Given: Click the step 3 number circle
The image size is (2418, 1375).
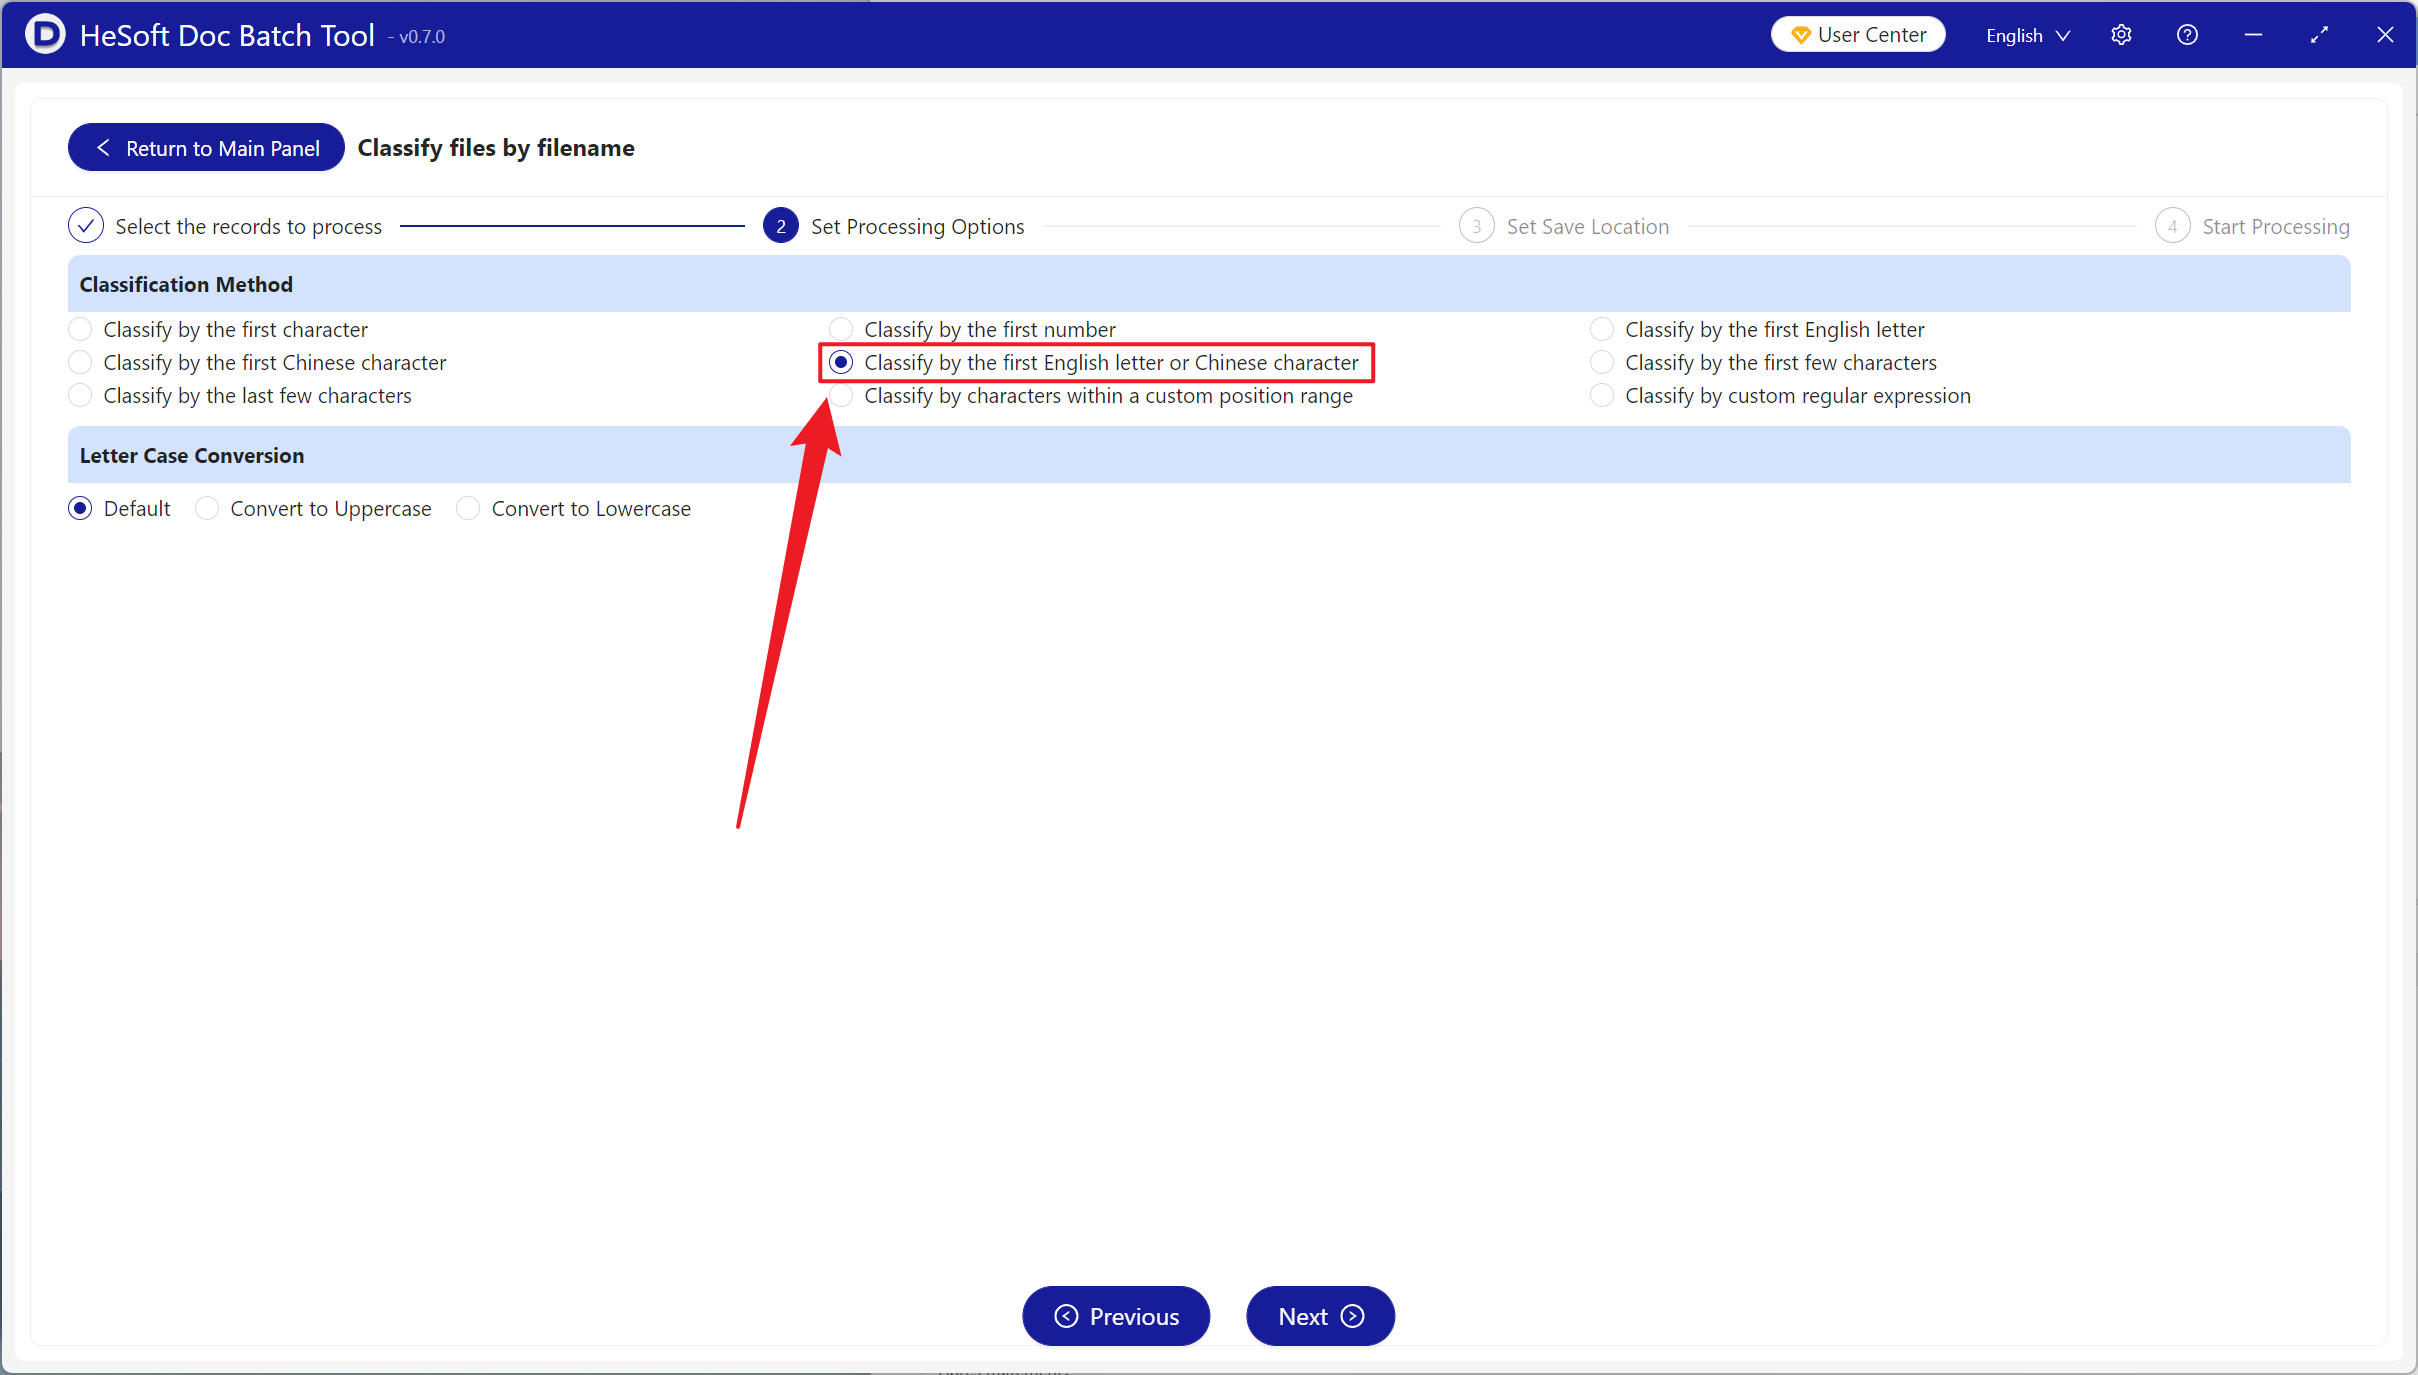Looking at the screenshot, I should tap(1476, 226).
